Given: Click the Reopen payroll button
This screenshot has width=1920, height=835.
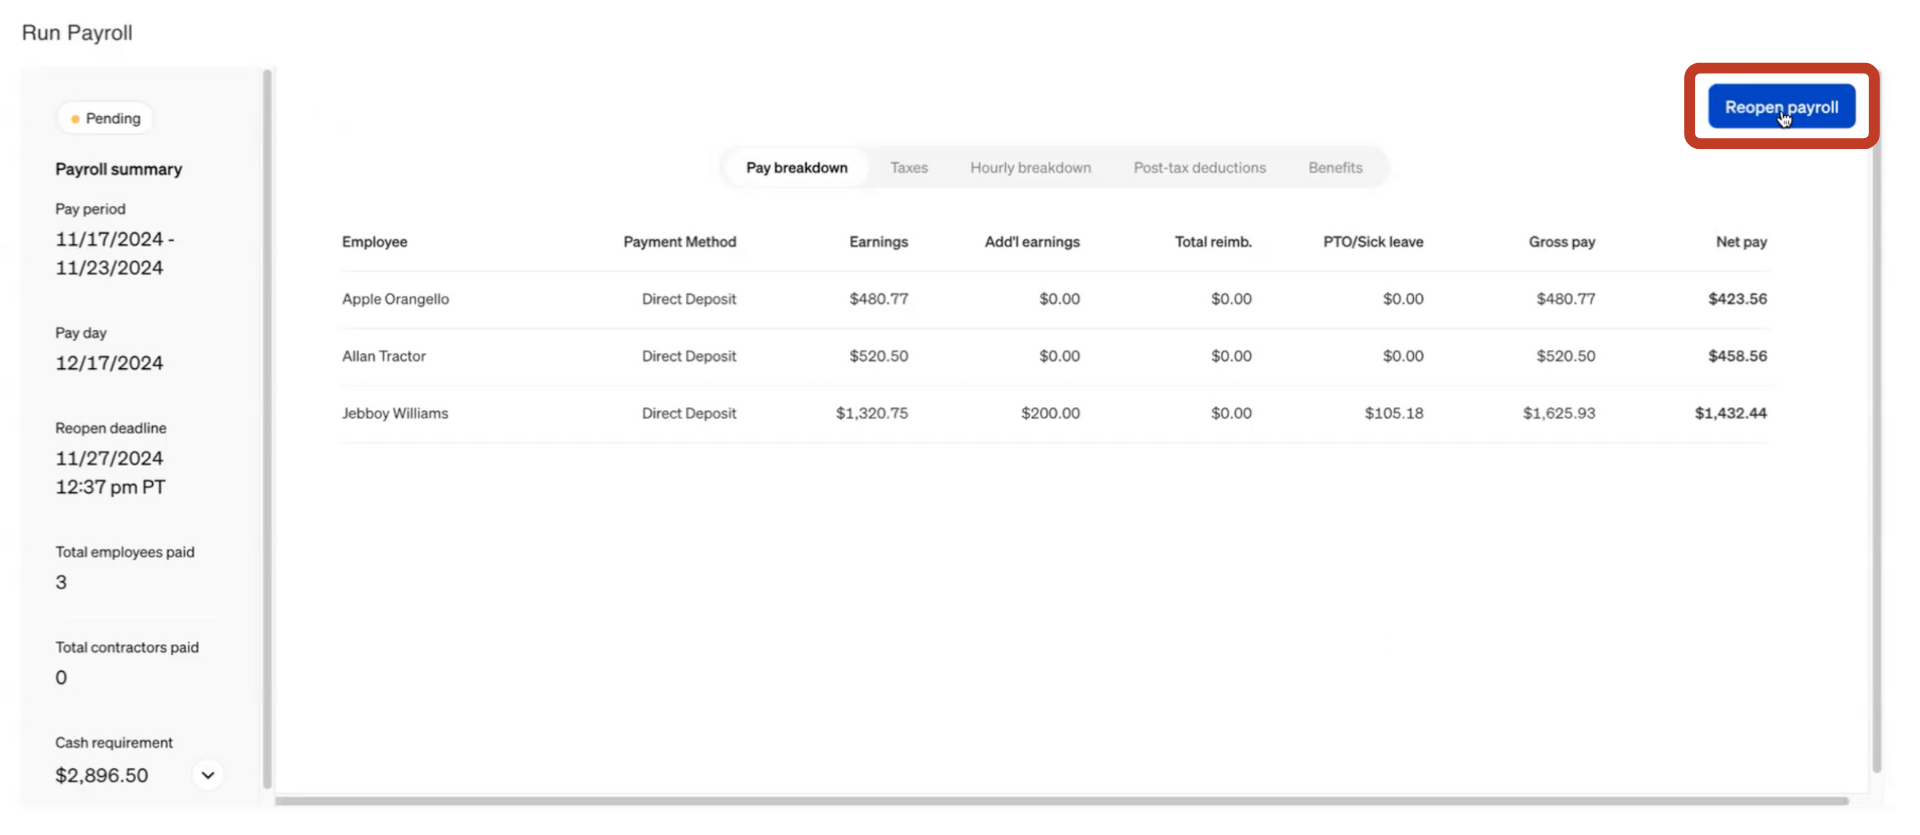Looking at the screenshot, I should tap(1781, 106).
